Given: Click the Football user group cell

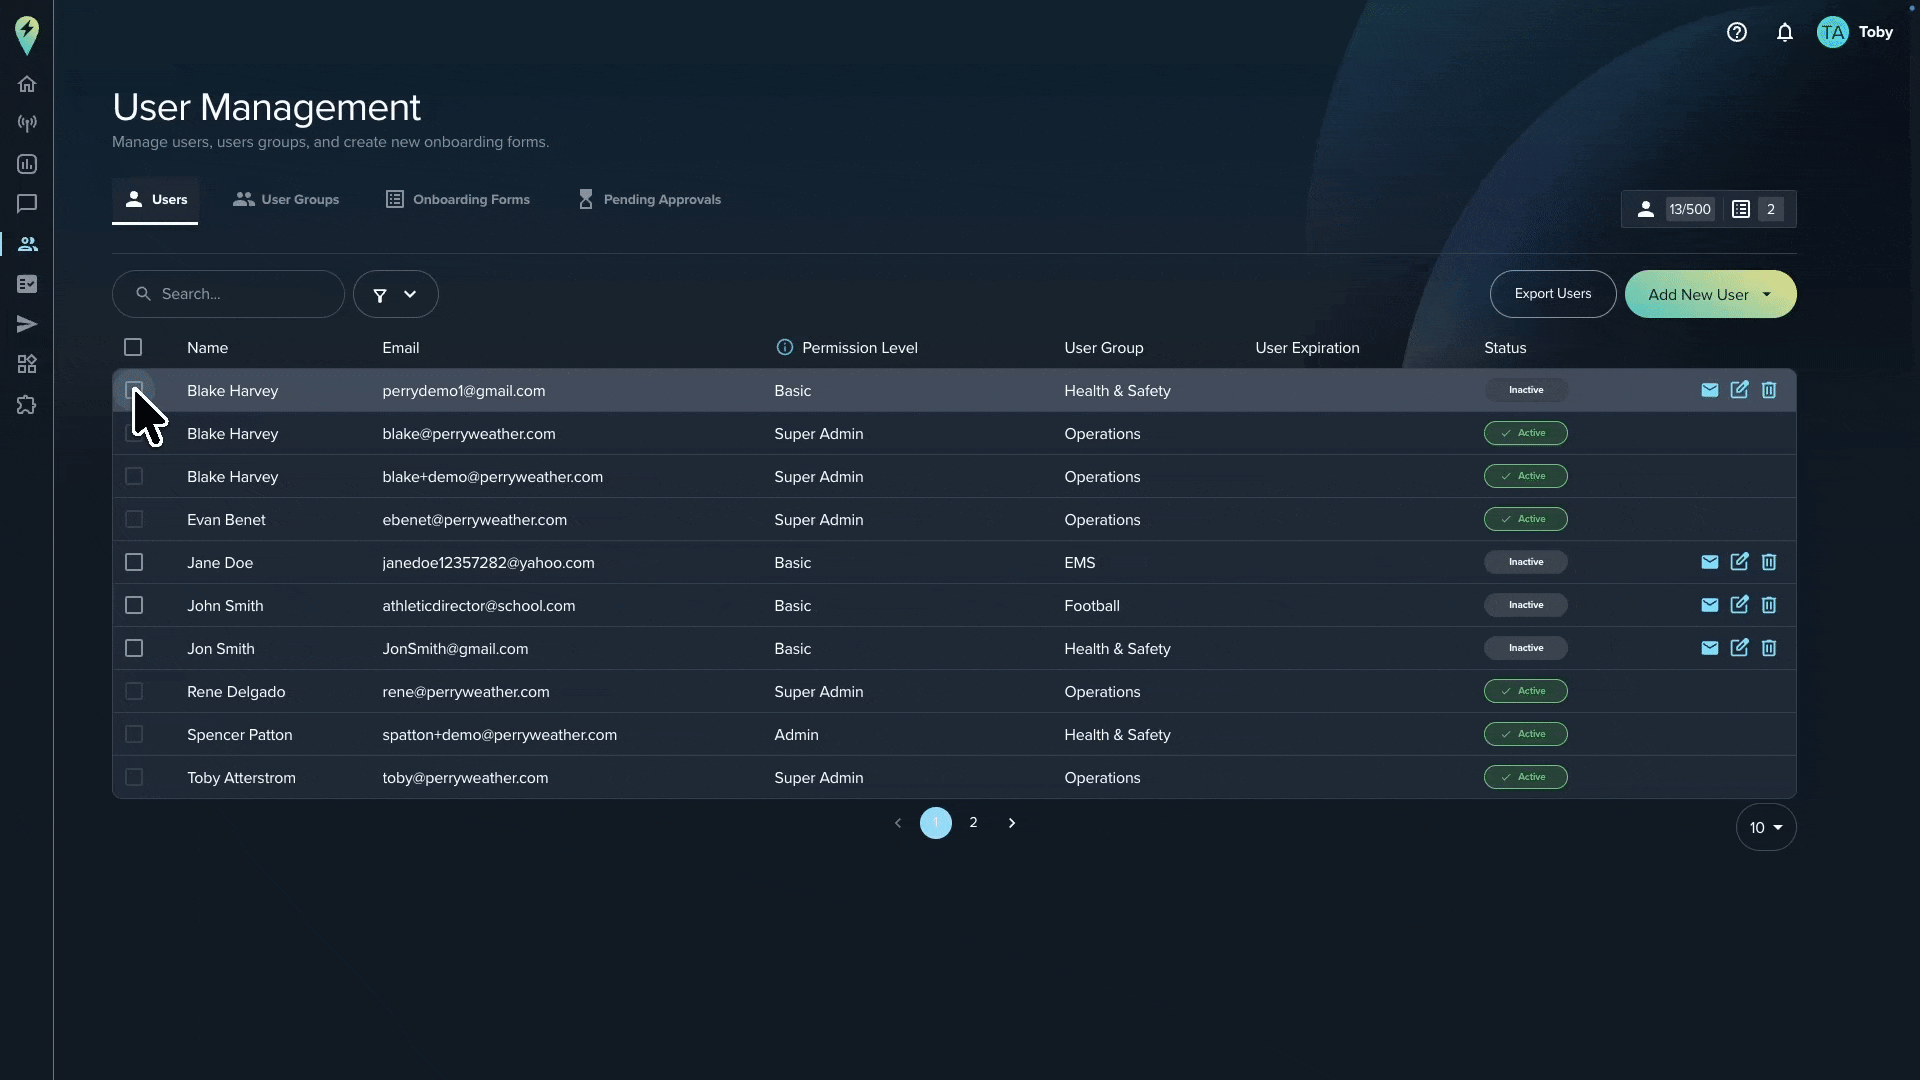Looking at the screenshot, I should [x=1092, y=606].
